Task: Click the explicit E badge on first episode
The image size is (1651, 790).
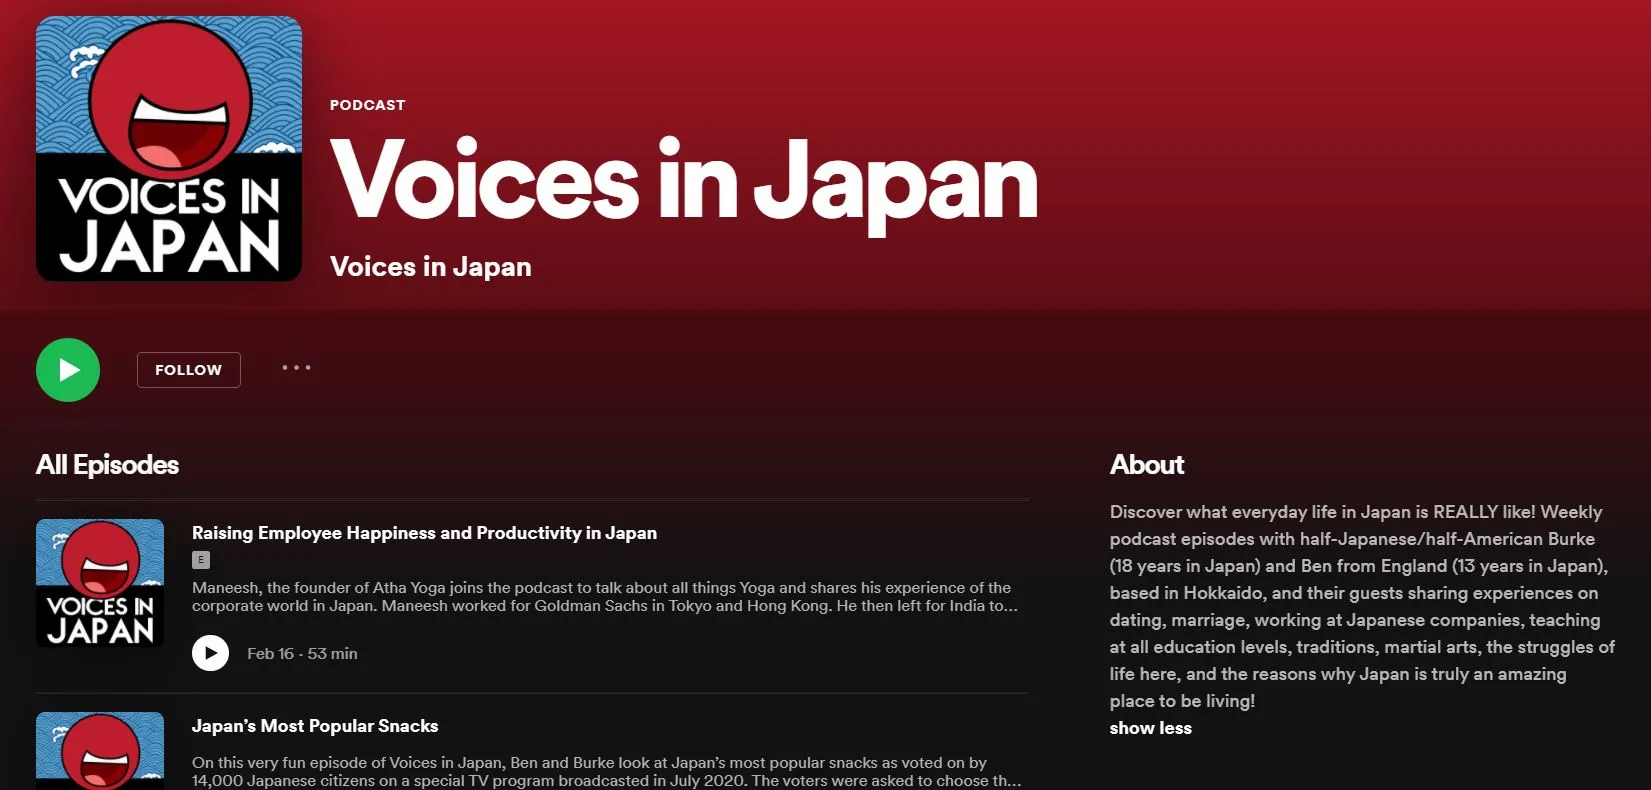Action: pos(201,560)
